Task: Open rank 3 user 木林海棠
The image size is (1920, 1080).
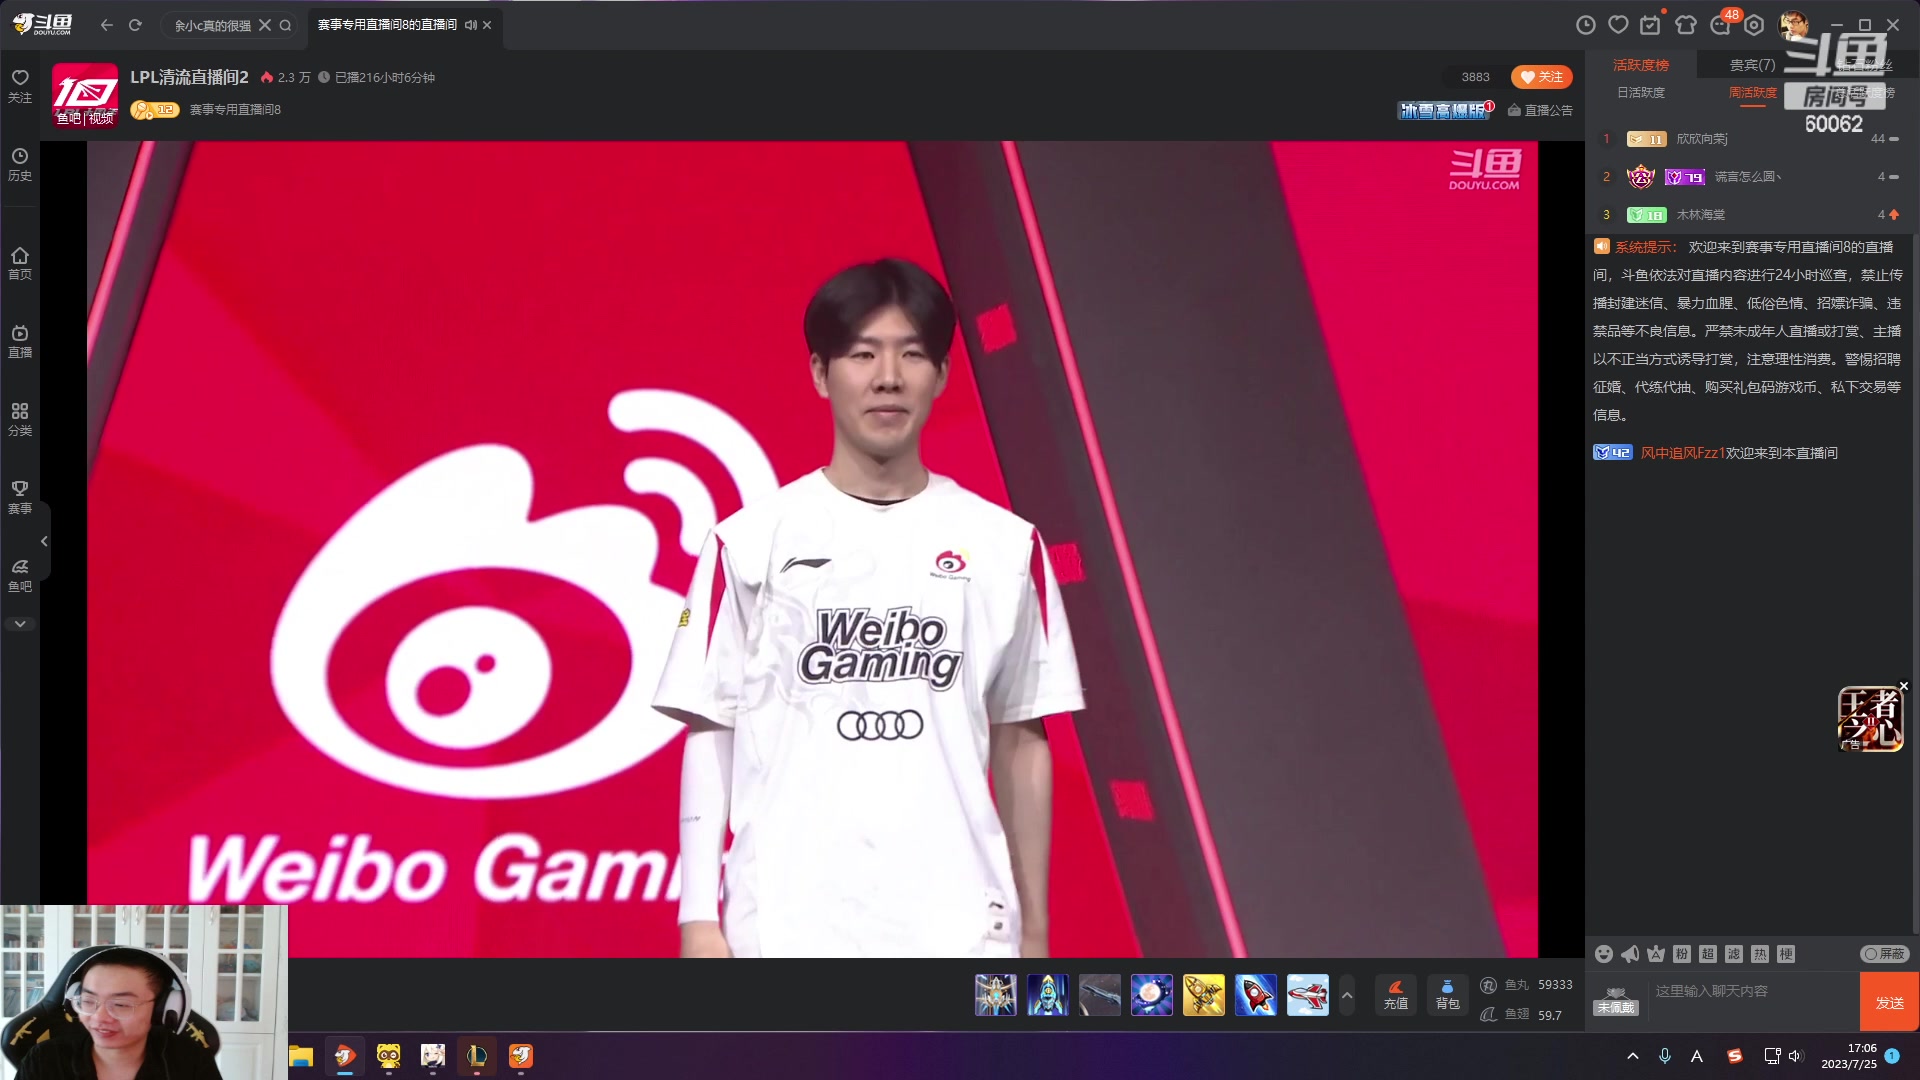Action: pos(1700,215)
